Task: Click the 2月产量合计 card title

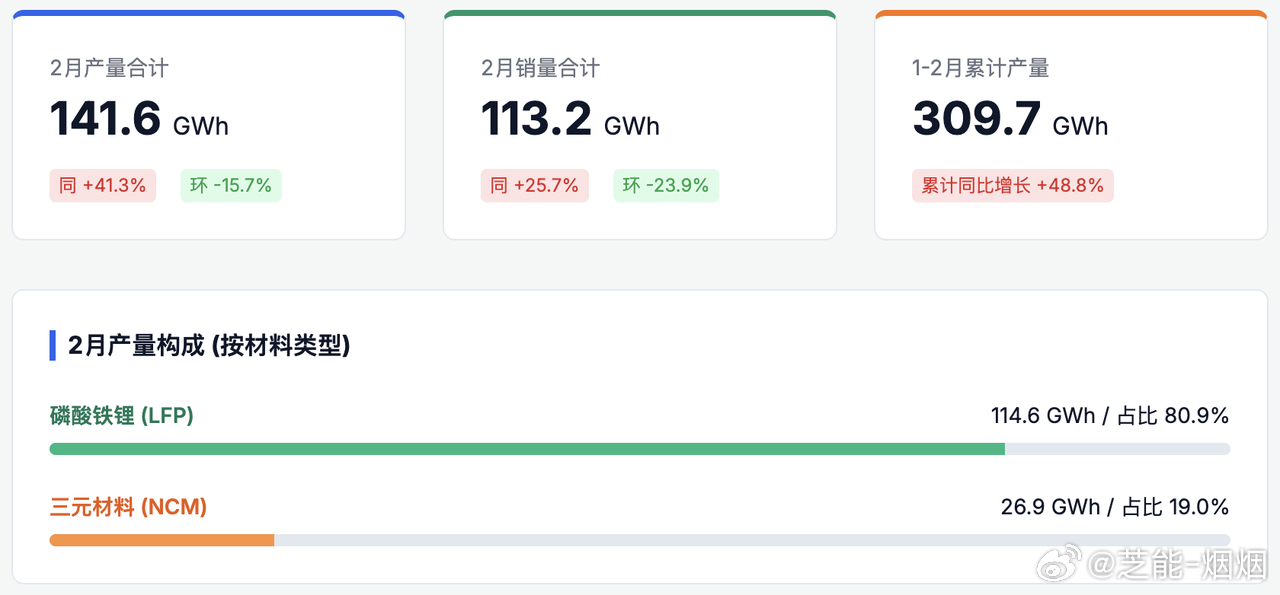Action: [x=109, y=68]
